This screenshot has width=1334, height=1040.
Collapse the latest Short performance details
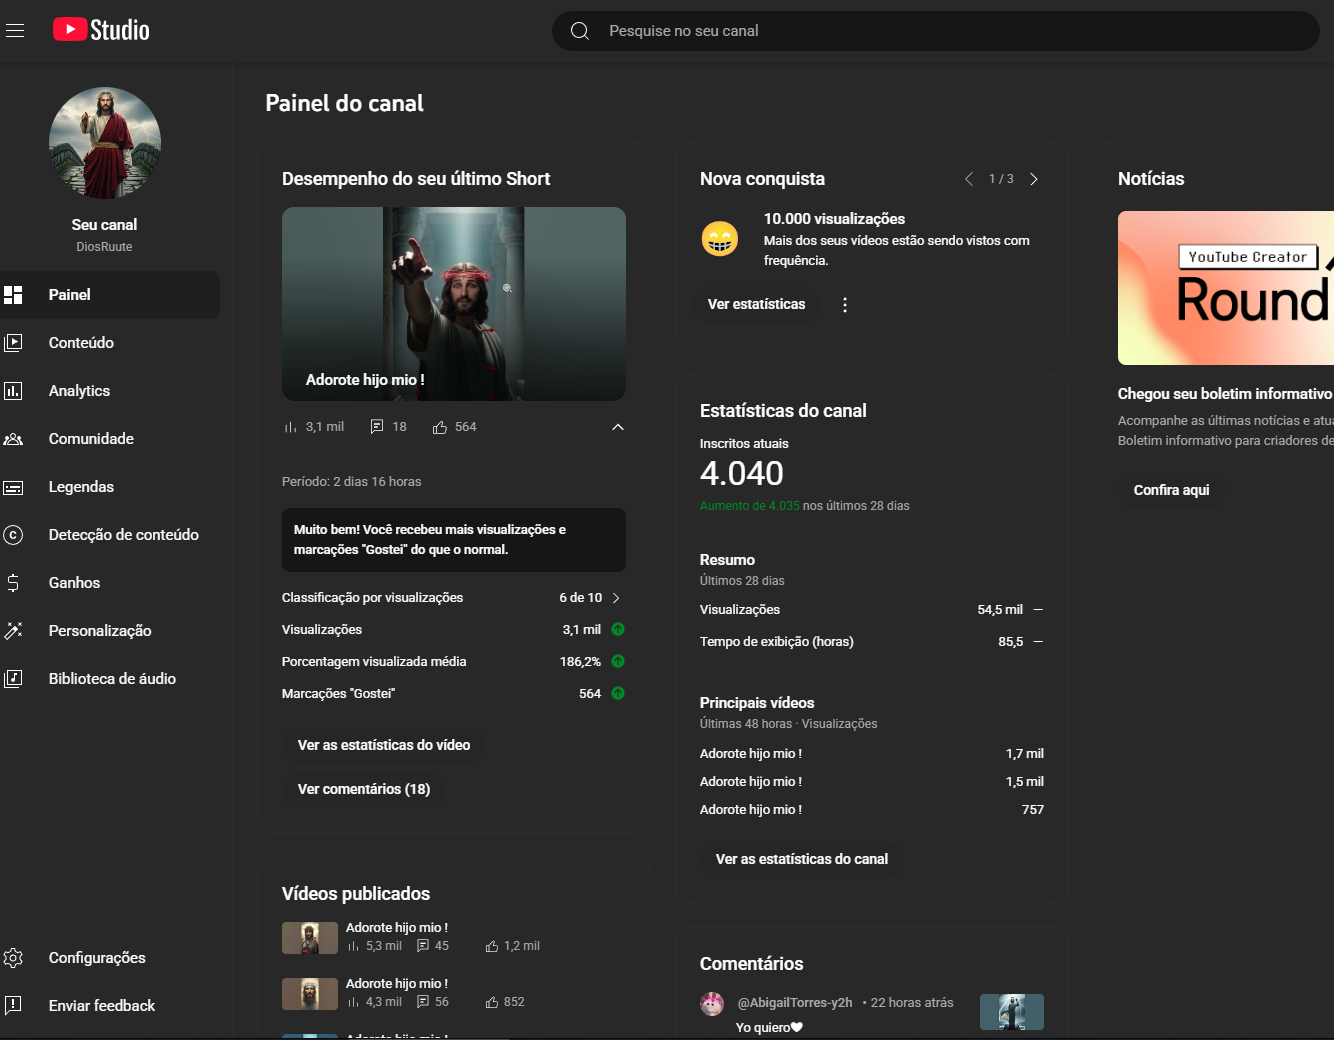[618, 427]
